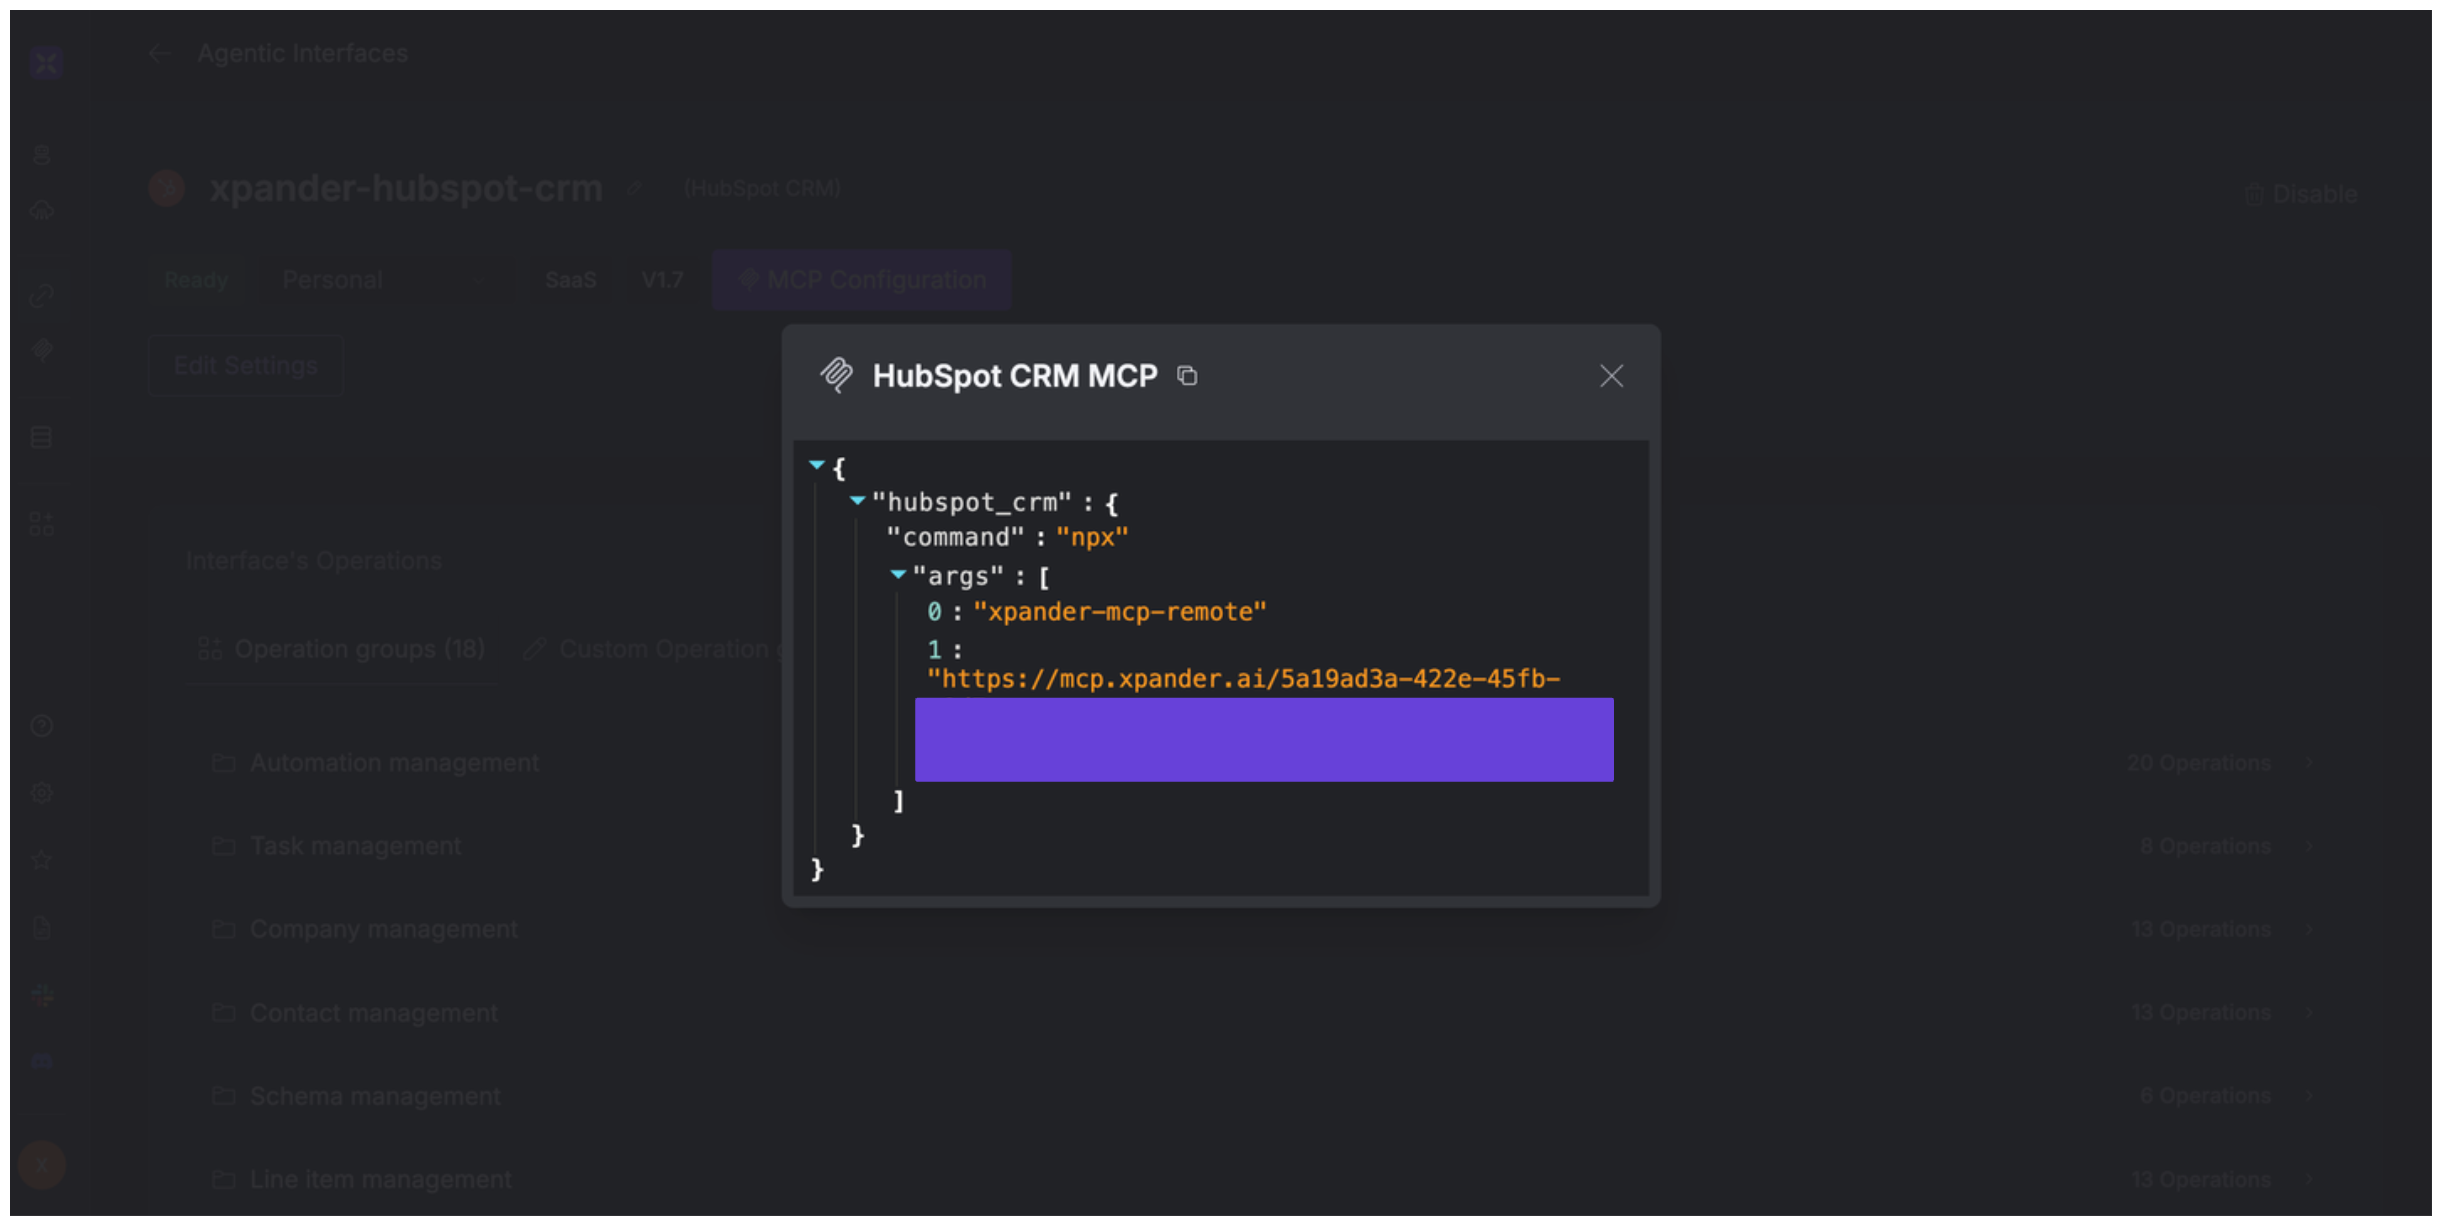Click the Disable button

pos(2300,194)
